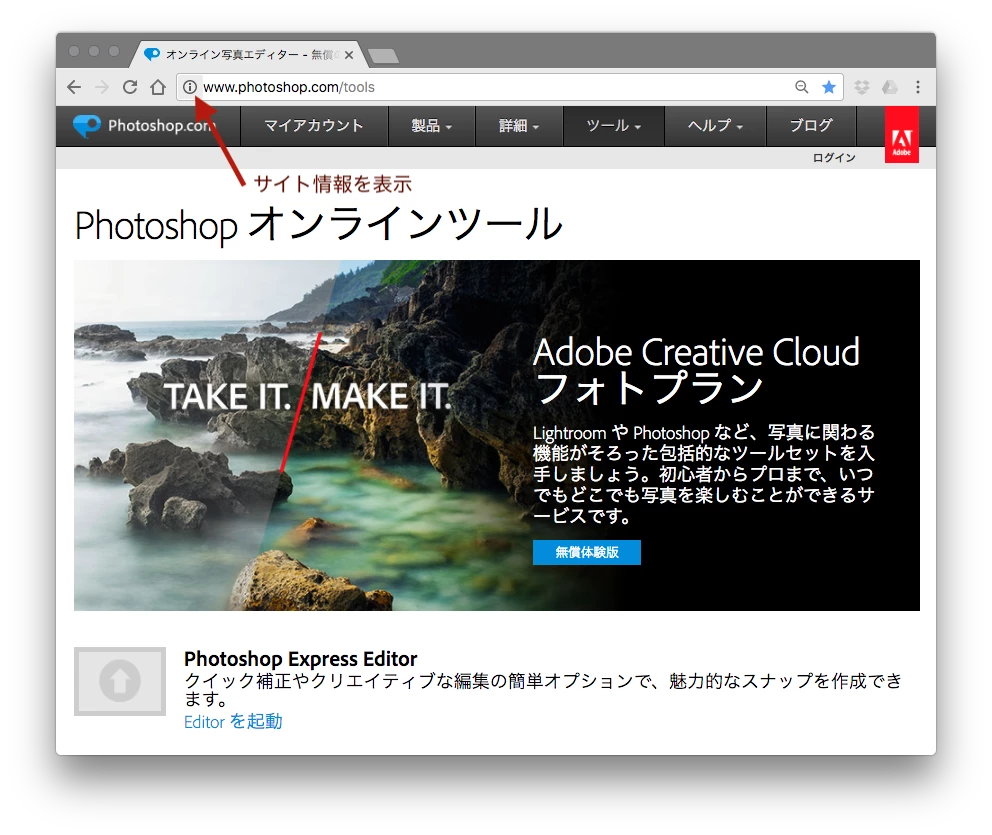This screenshot has width=992, height=835.
Task: Click the Photoshop オンラインツール page title
Action: (x=318, y=225)
